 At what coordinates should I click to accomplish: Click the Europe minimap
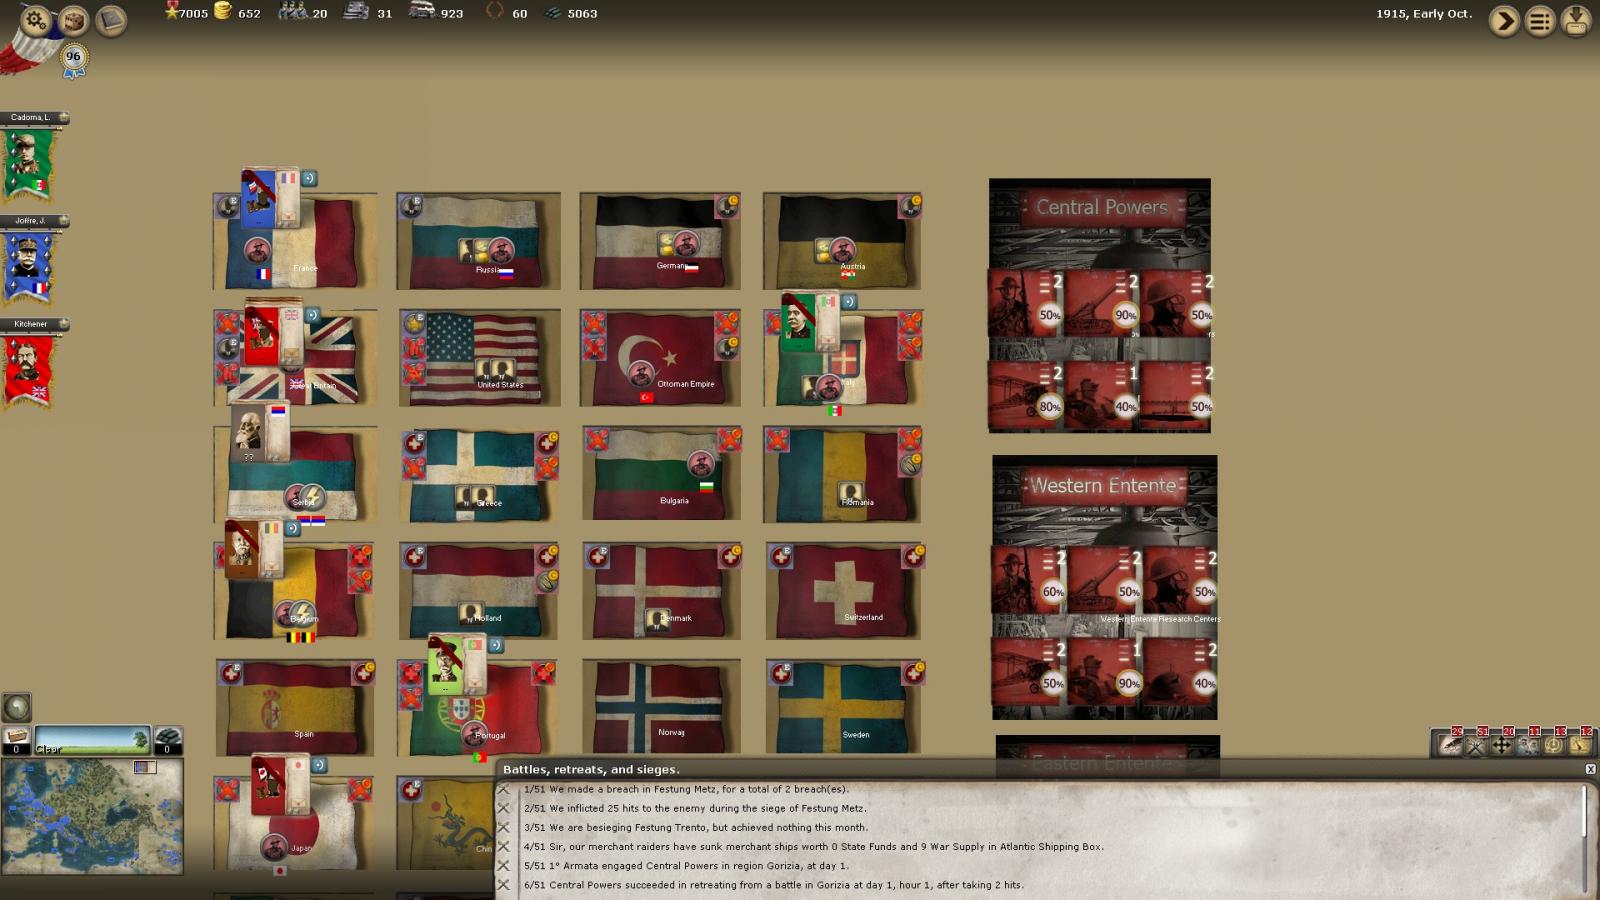(92, 816)
